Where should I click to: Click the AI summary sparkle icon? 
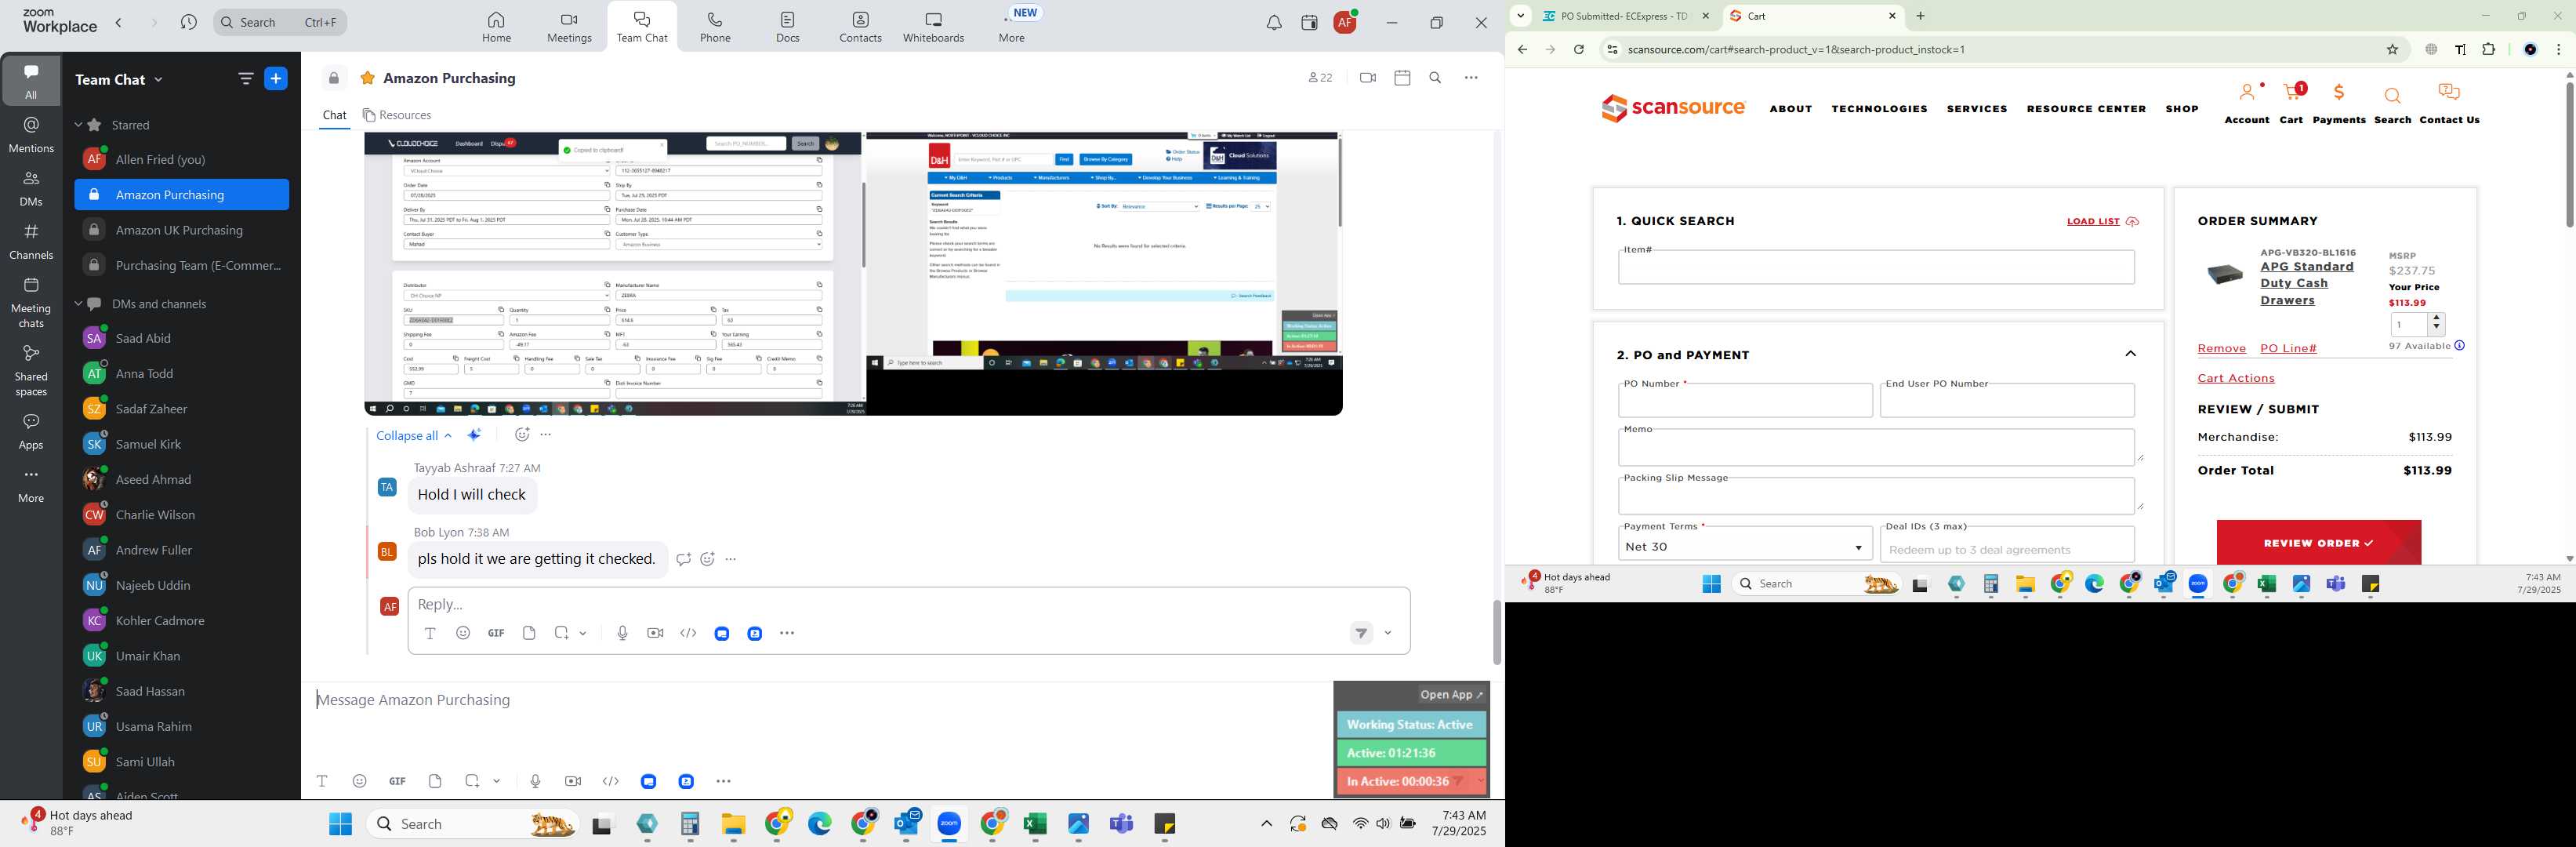[475, 435]
